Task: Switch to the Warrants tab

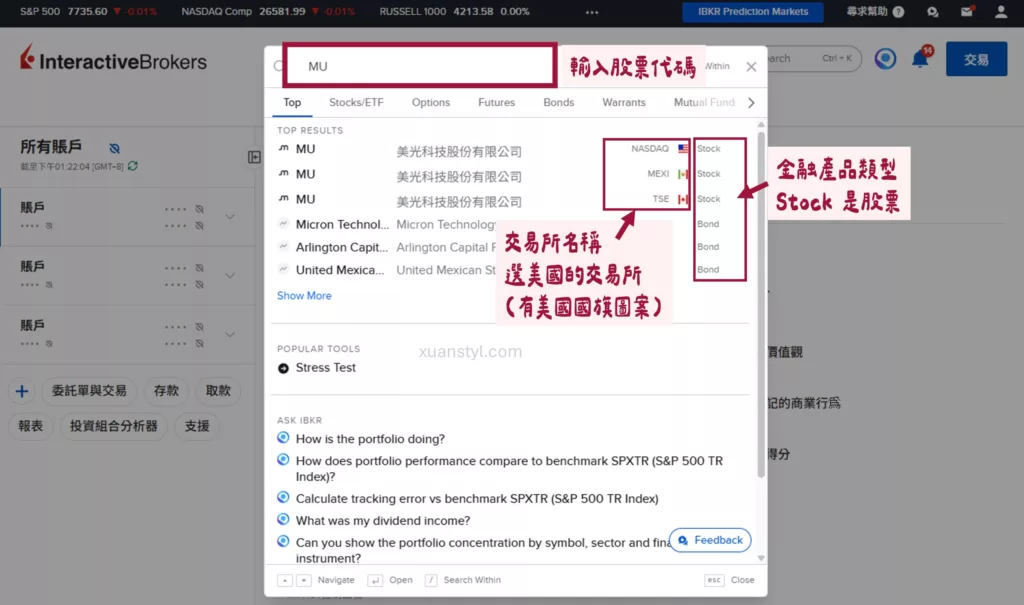Action: click(624, 103)
